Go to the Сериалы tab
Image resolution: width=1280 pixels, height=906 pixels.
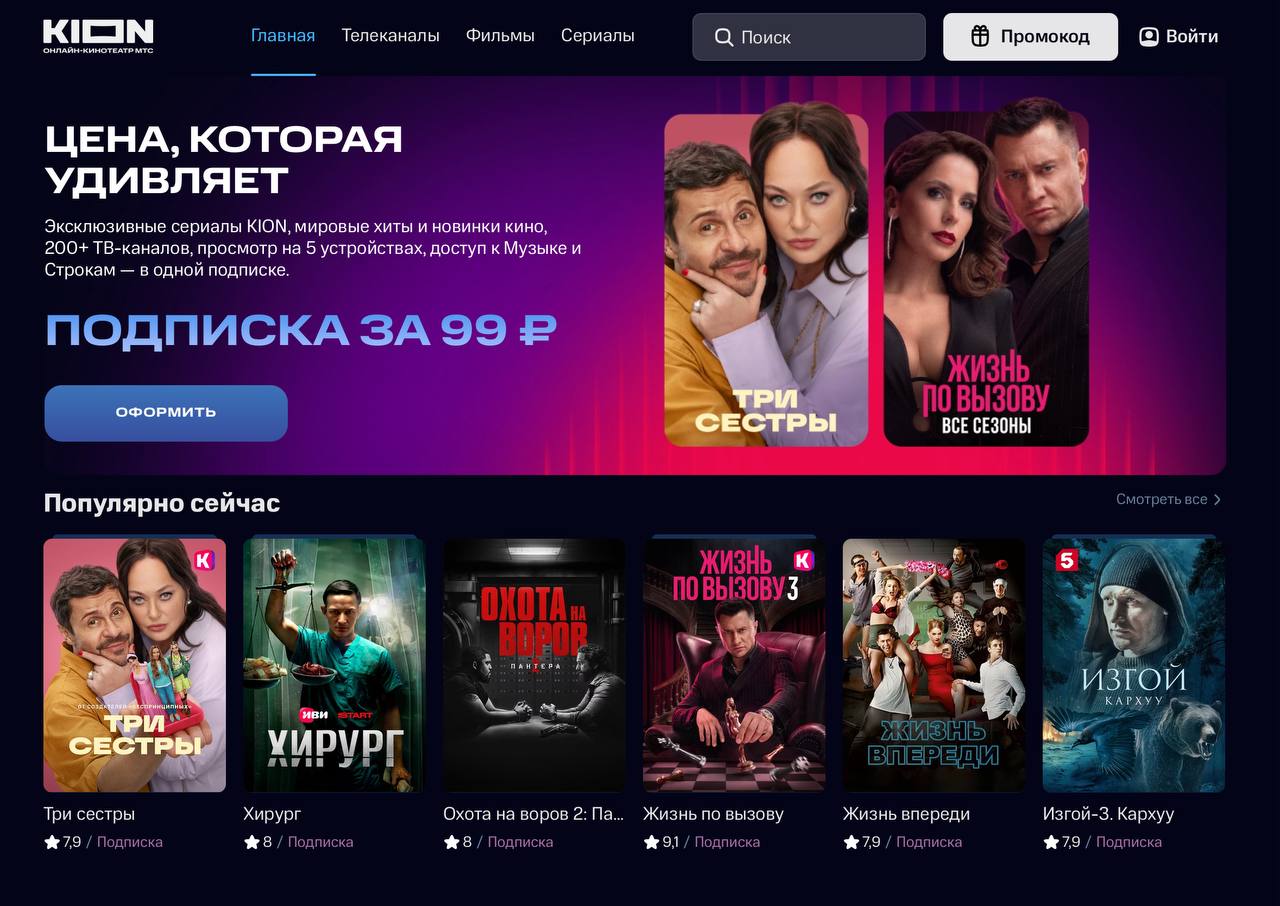597,36
